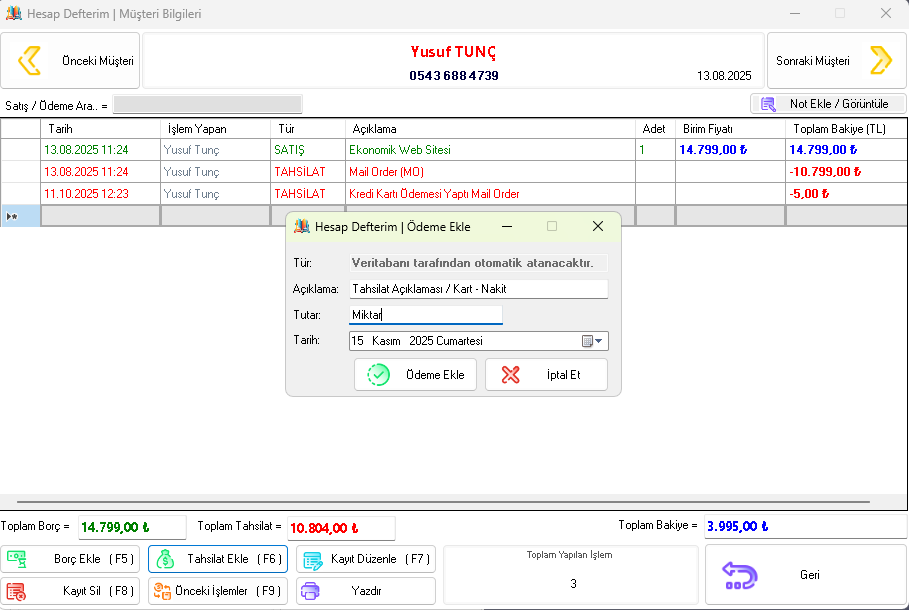This screenshot has height=610, width=909.
Task: Print using the Yazdır button
Action: [x=365, y=591]
